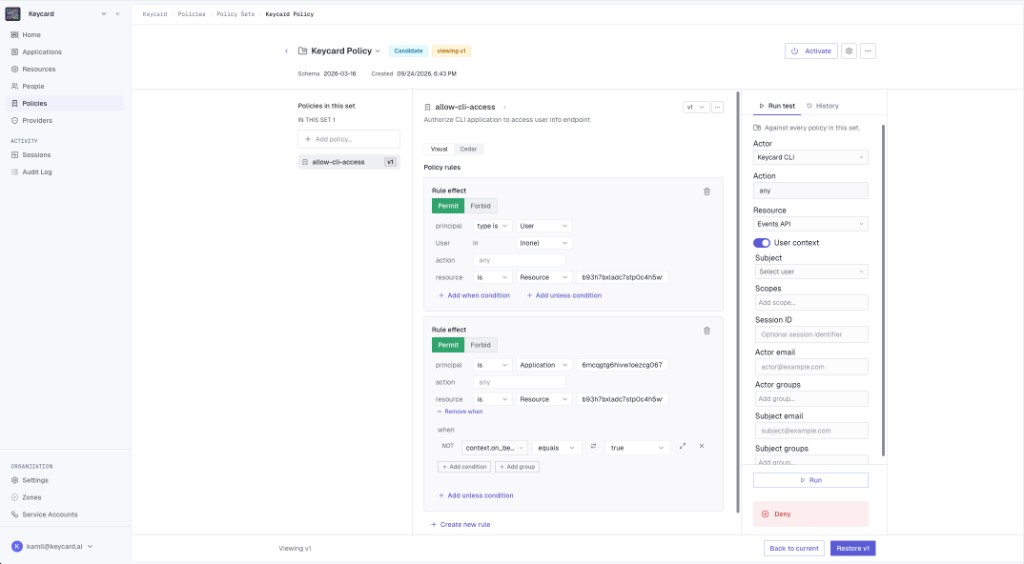Viewport: 1024px width, 564px height.
Task: Click the viewing v1 badge
Action: pos(451,51)
